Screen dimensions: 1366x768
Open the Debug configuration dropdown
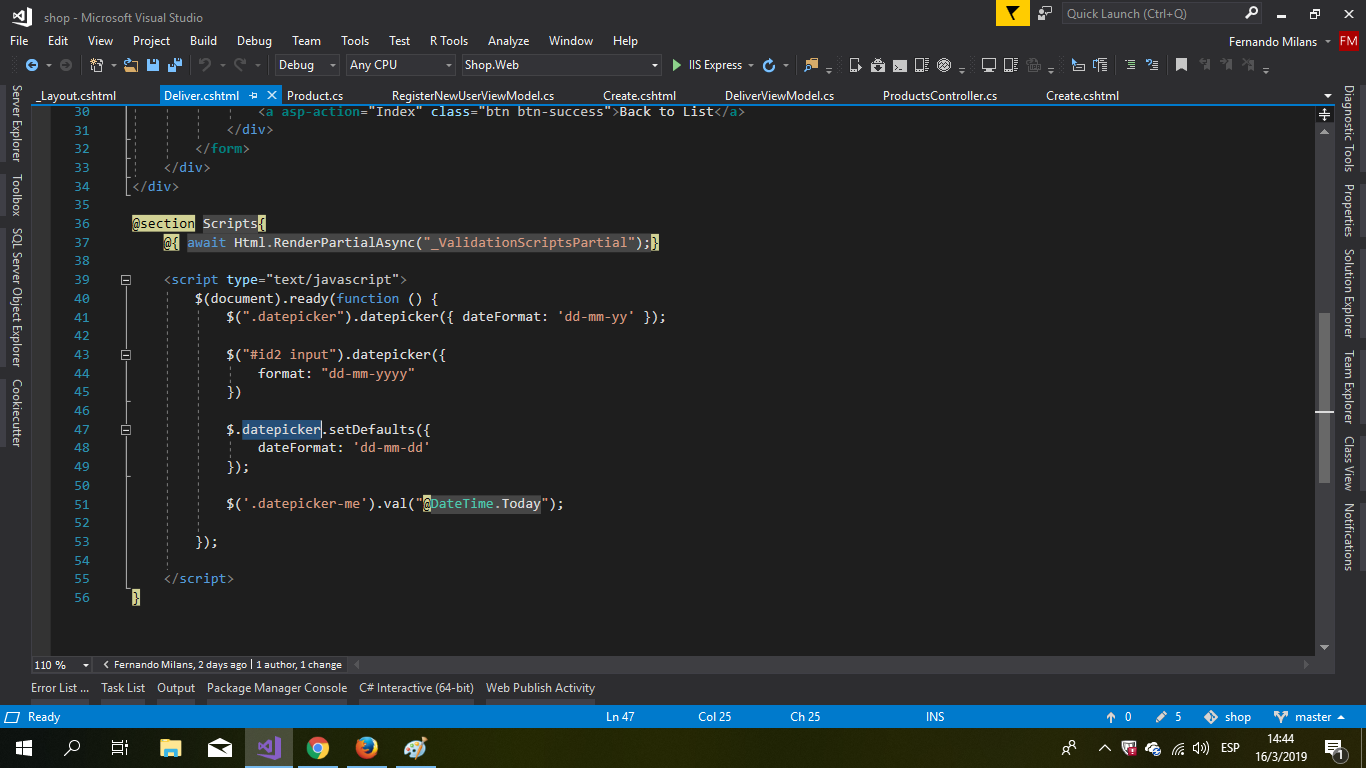coord(307,65)
